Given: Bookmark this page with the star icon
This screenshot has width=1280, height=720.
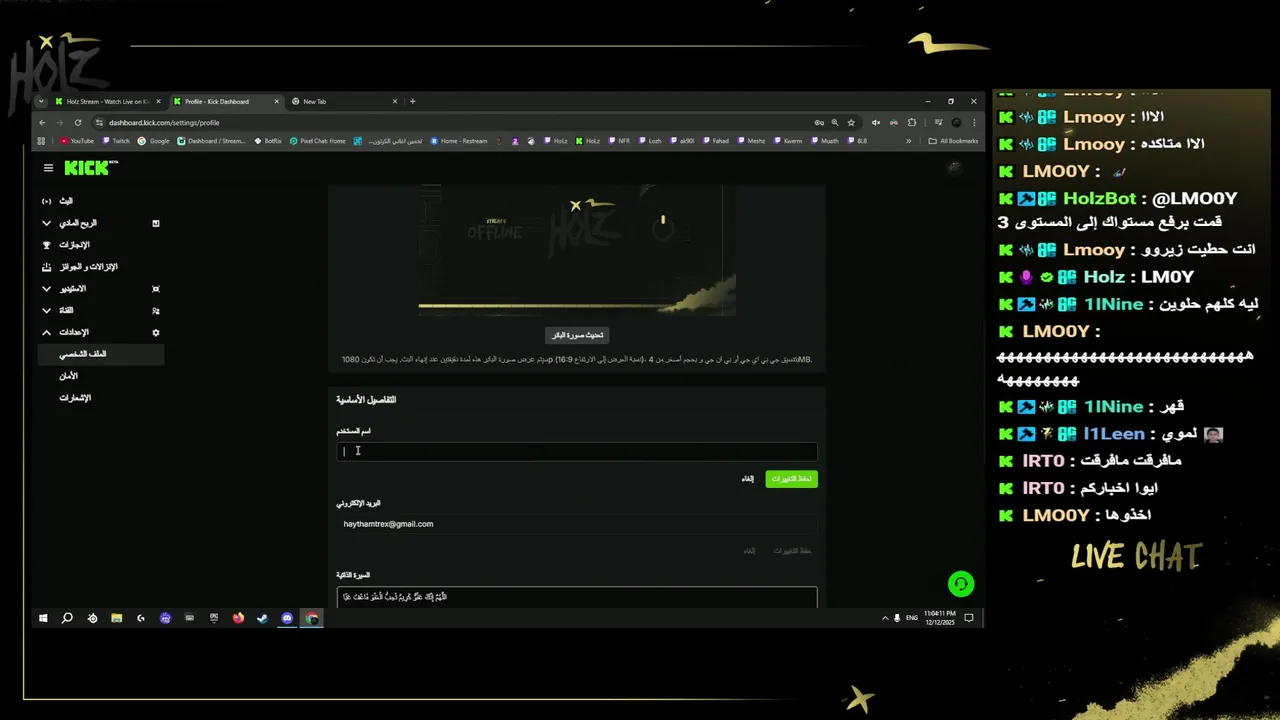Looking at the screenshot, I should pyautogui.click(x=851, y=122).
